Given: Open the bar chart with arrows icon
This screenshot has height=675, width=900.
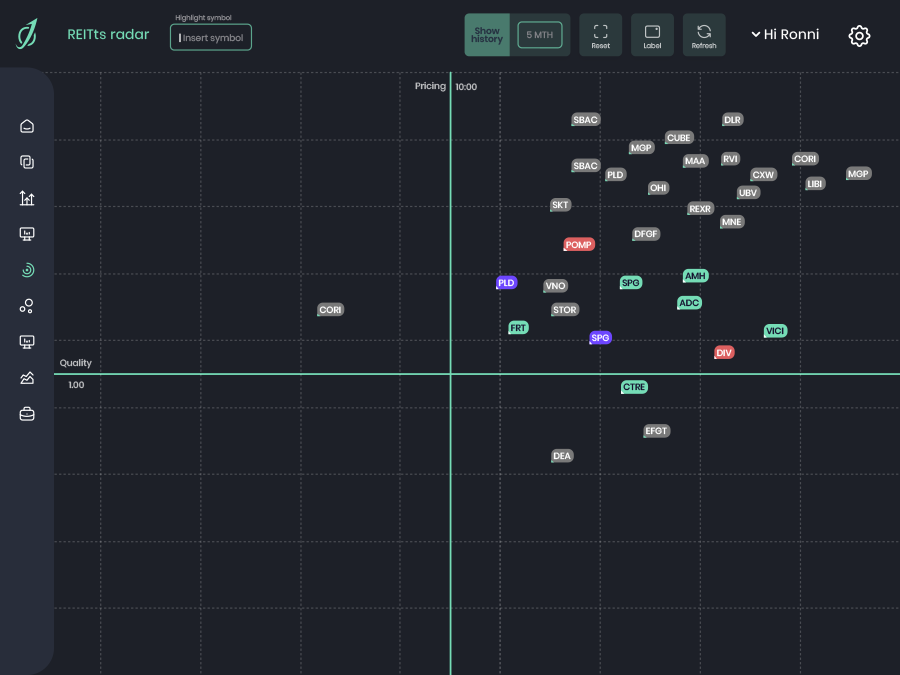Looking at the screenshot, I should pos(27,198).
